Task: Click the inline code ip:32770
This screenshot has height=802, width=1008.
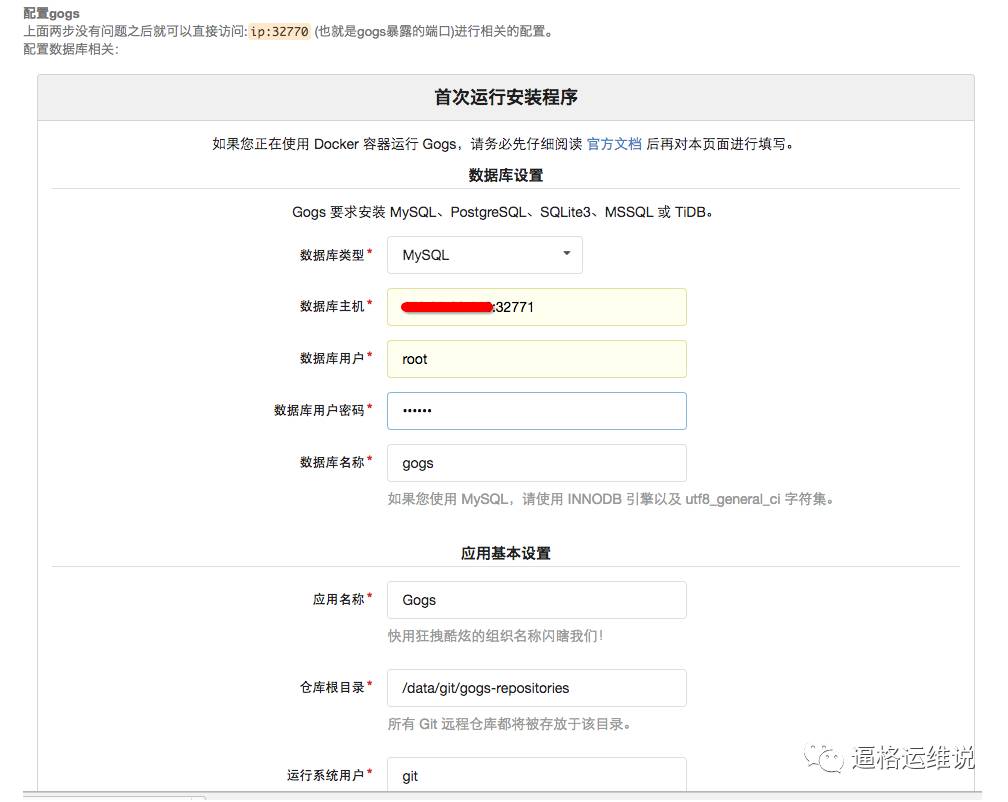Action: (x=280, y=31)
